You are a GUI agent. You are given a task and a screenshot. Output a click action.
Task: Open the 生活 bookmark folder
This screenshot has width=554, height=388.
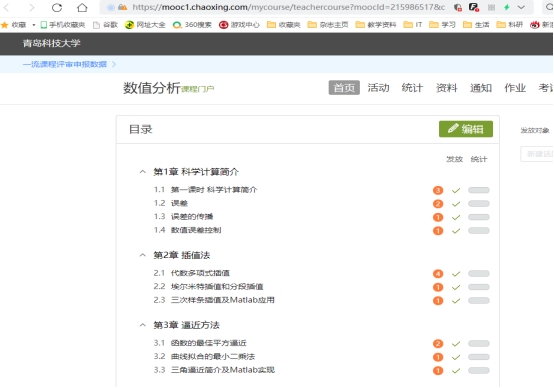[x=476, y=25]
